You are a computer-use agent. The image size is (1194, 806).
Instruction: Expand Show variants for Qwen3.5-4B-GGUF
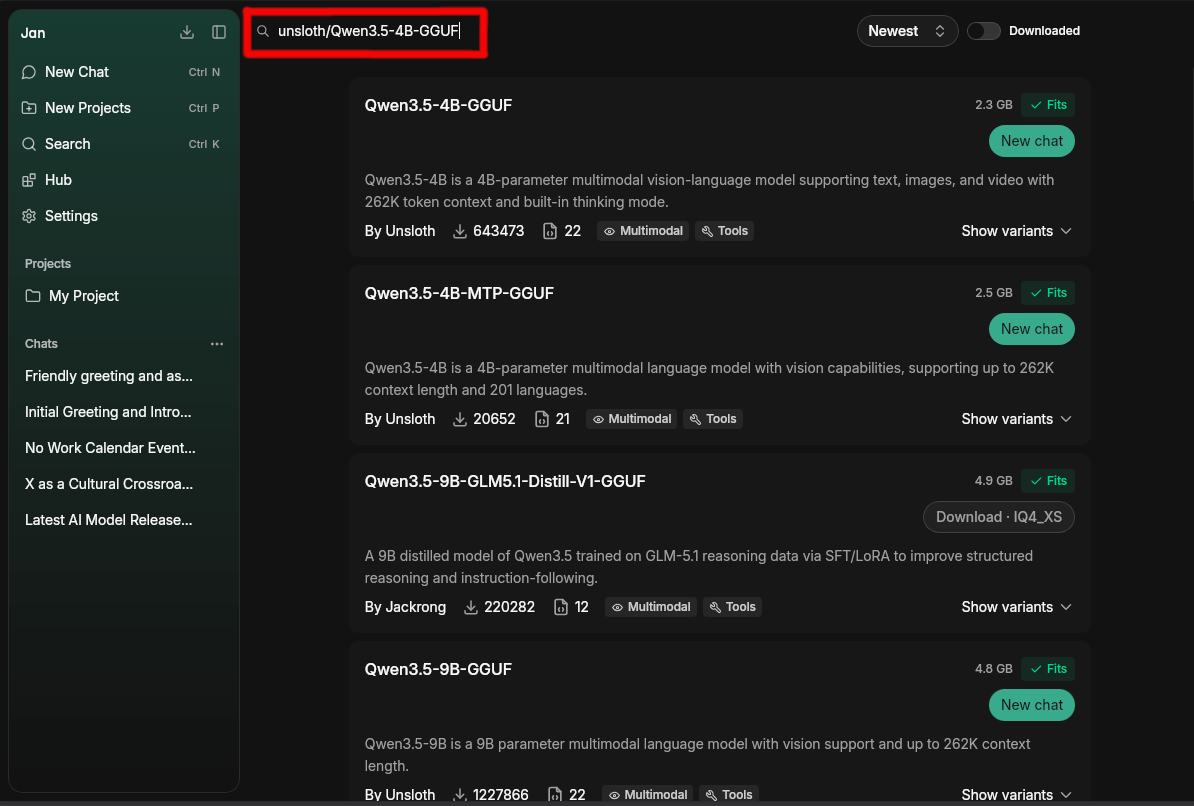[x=1016, y=231]
